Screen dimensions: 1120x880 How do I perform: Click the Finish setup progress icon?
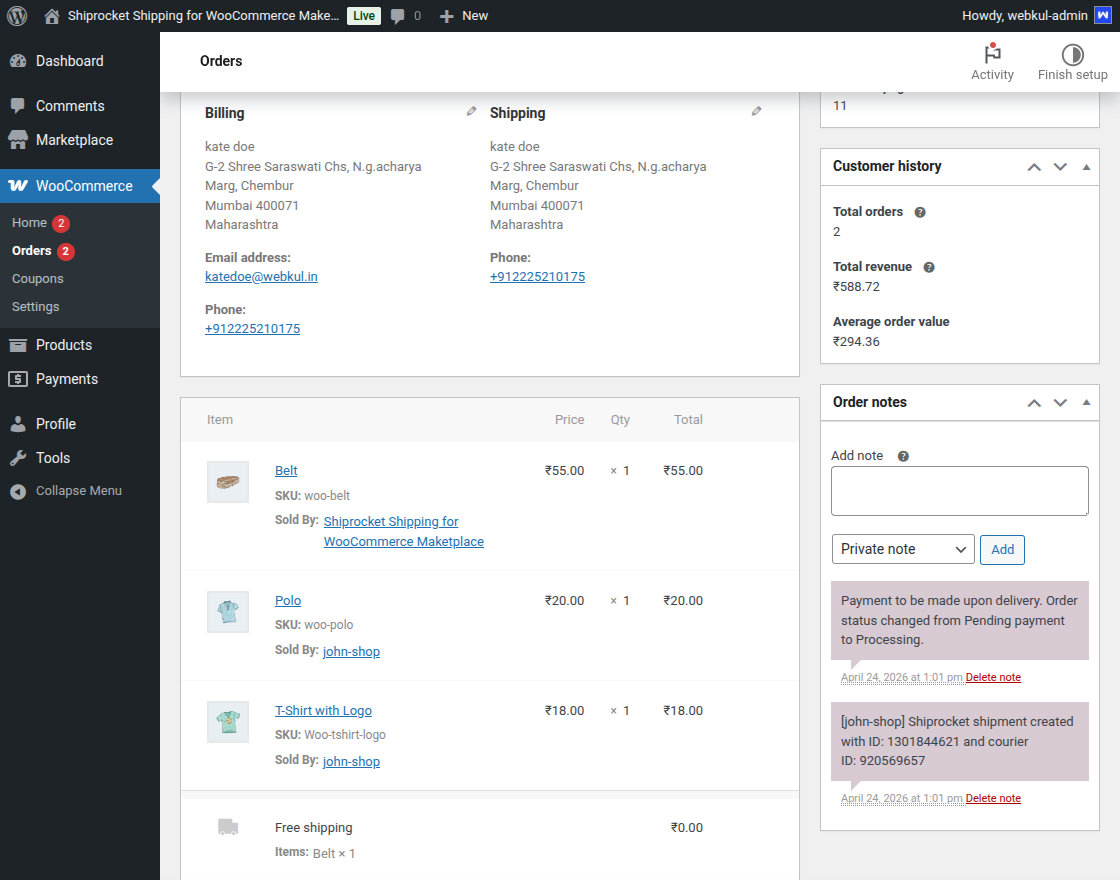[1072, 54]
